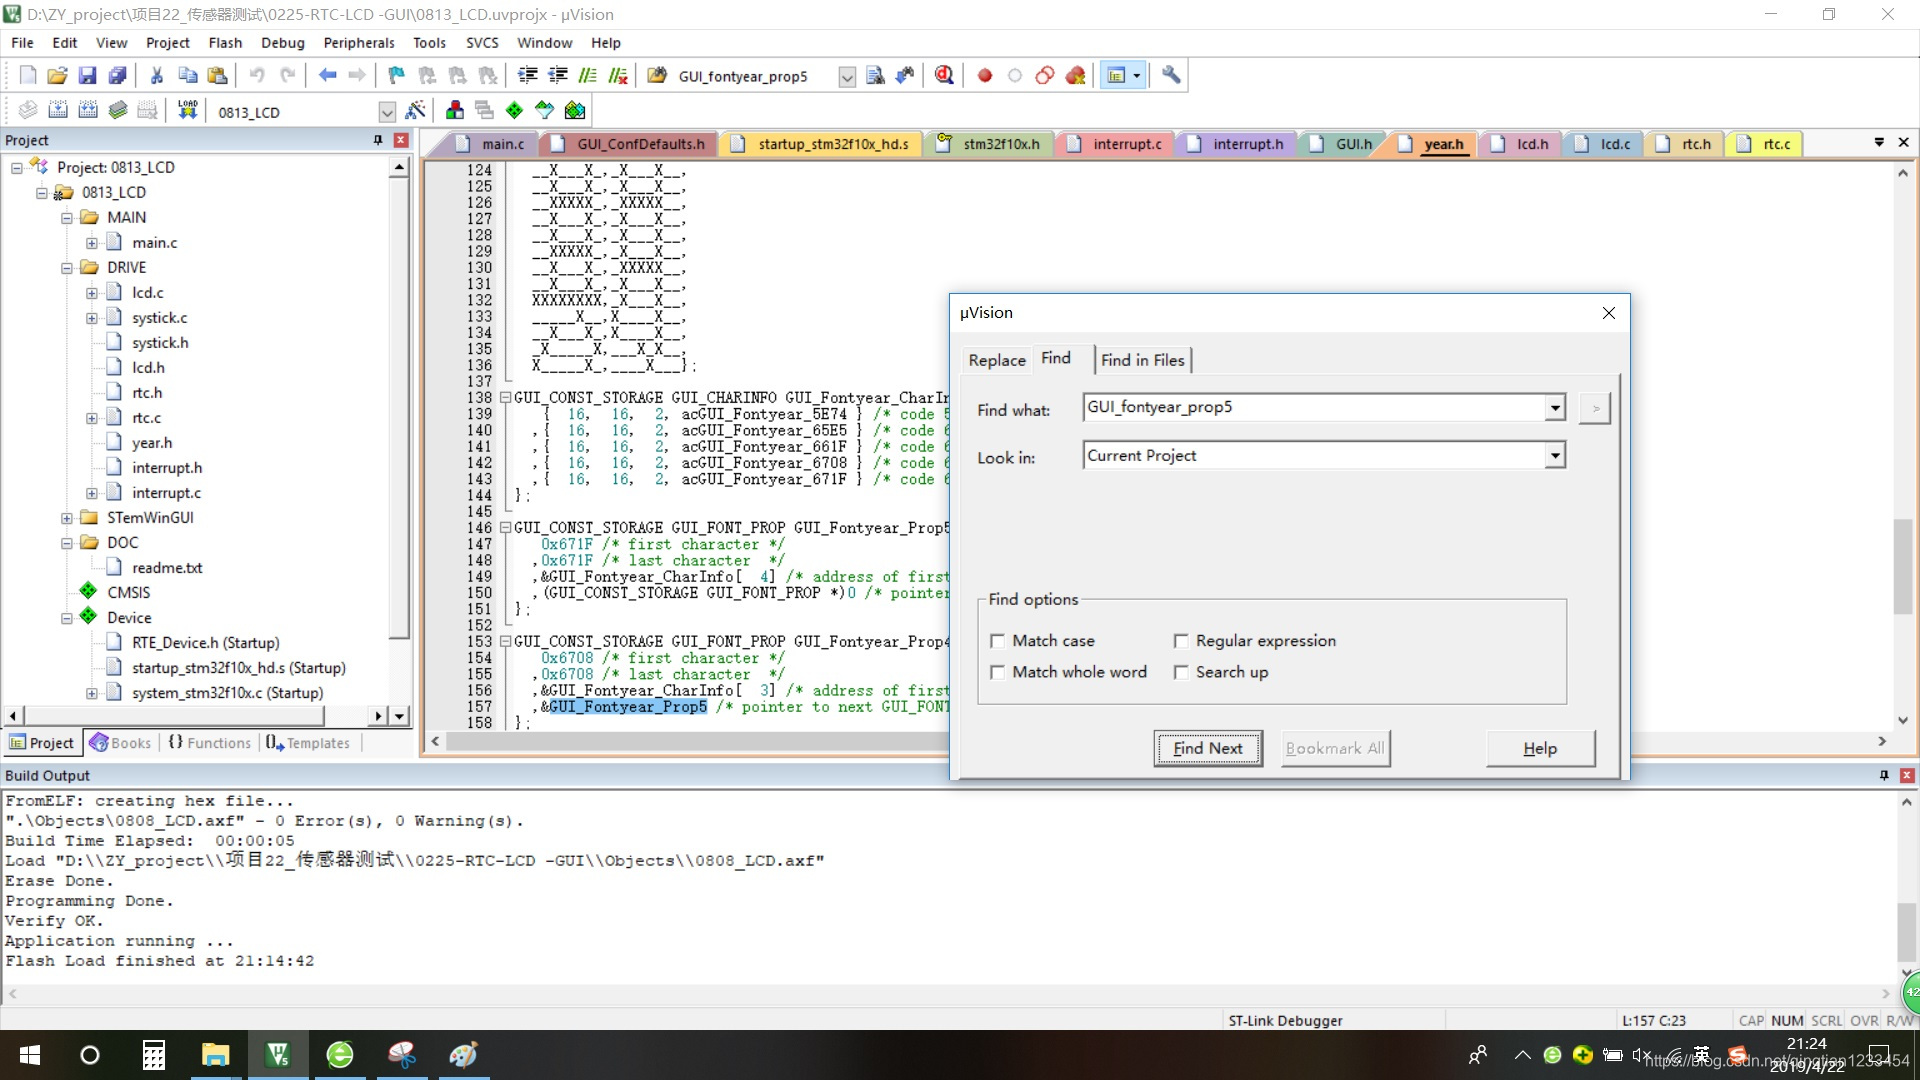Comment selection with green slashes icon
This screenshot has height=1080, width=1920.
pyautogui.click(x=588, y=76)
